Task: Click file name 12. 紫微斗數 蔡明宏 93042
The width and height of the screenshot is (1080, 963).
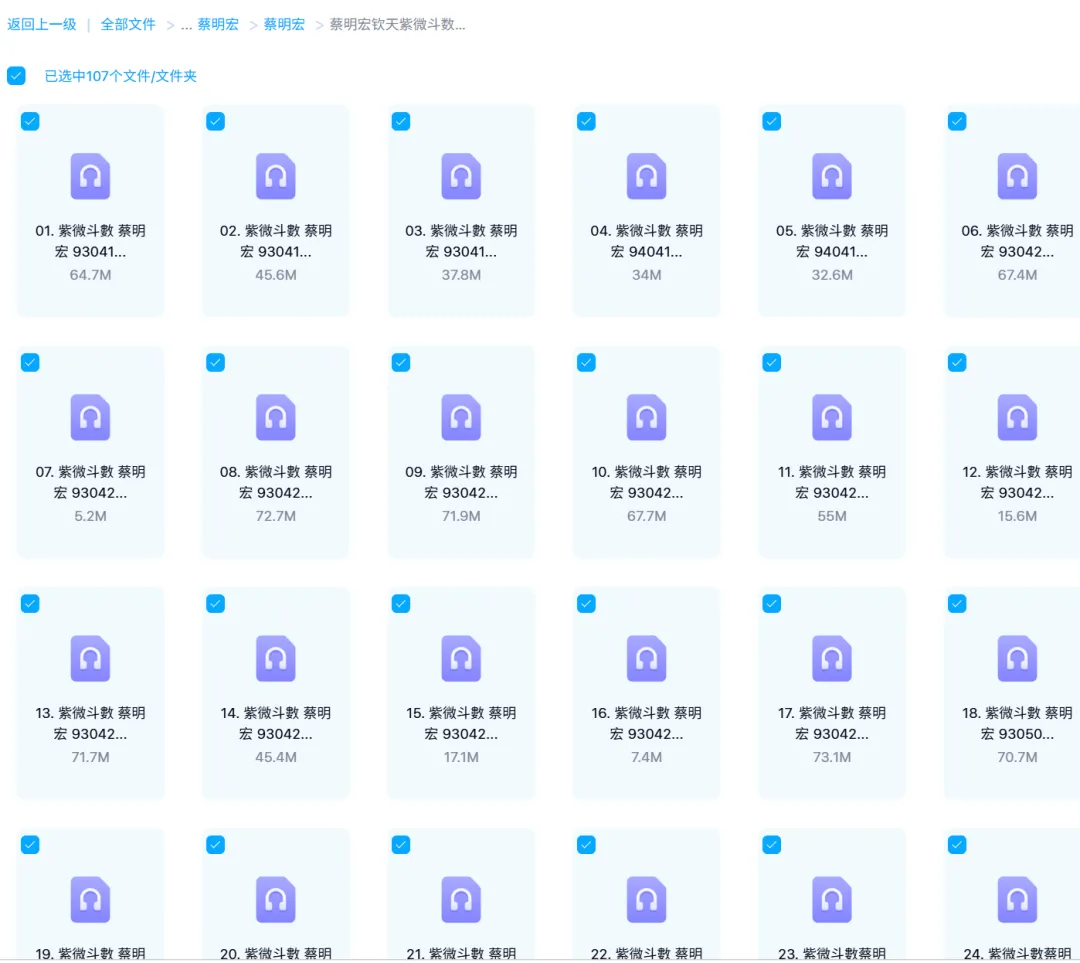Action: pos(1017,482)
